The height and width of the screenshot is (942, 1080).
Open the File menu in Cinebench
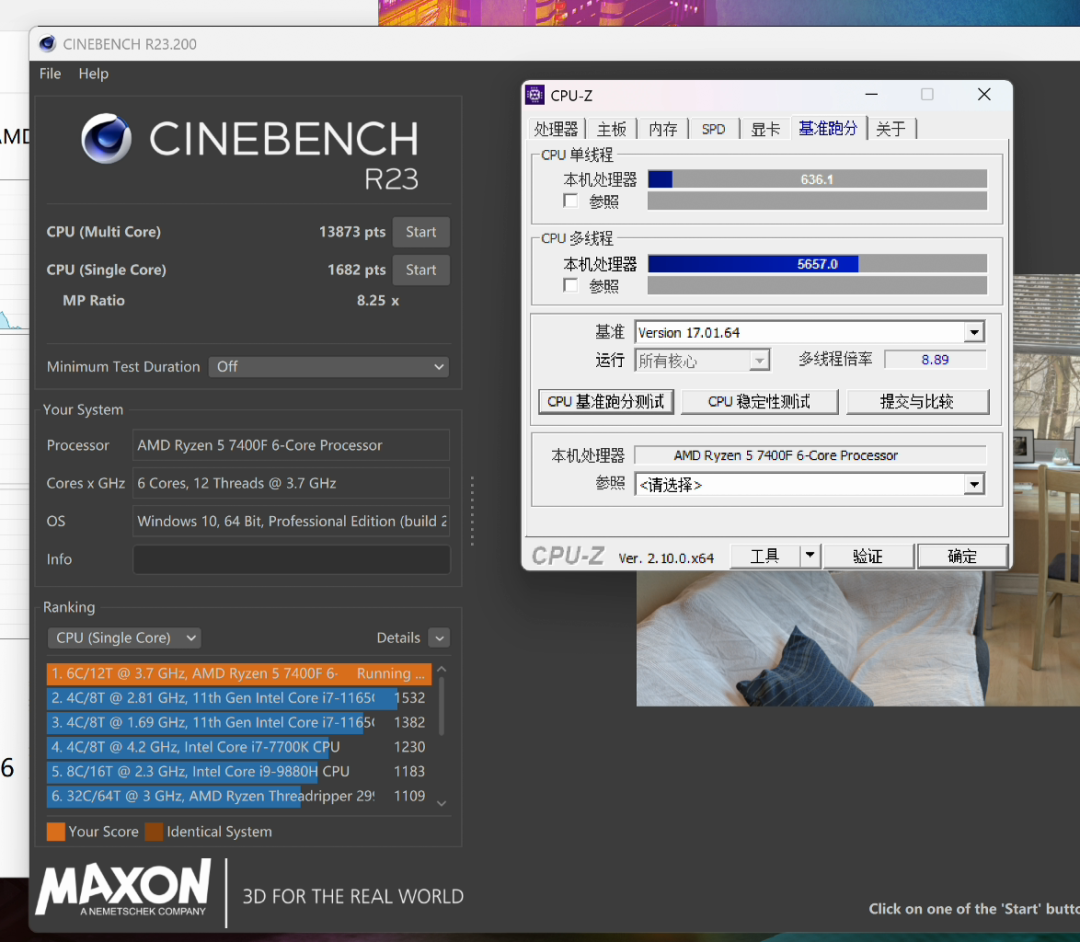50,74
